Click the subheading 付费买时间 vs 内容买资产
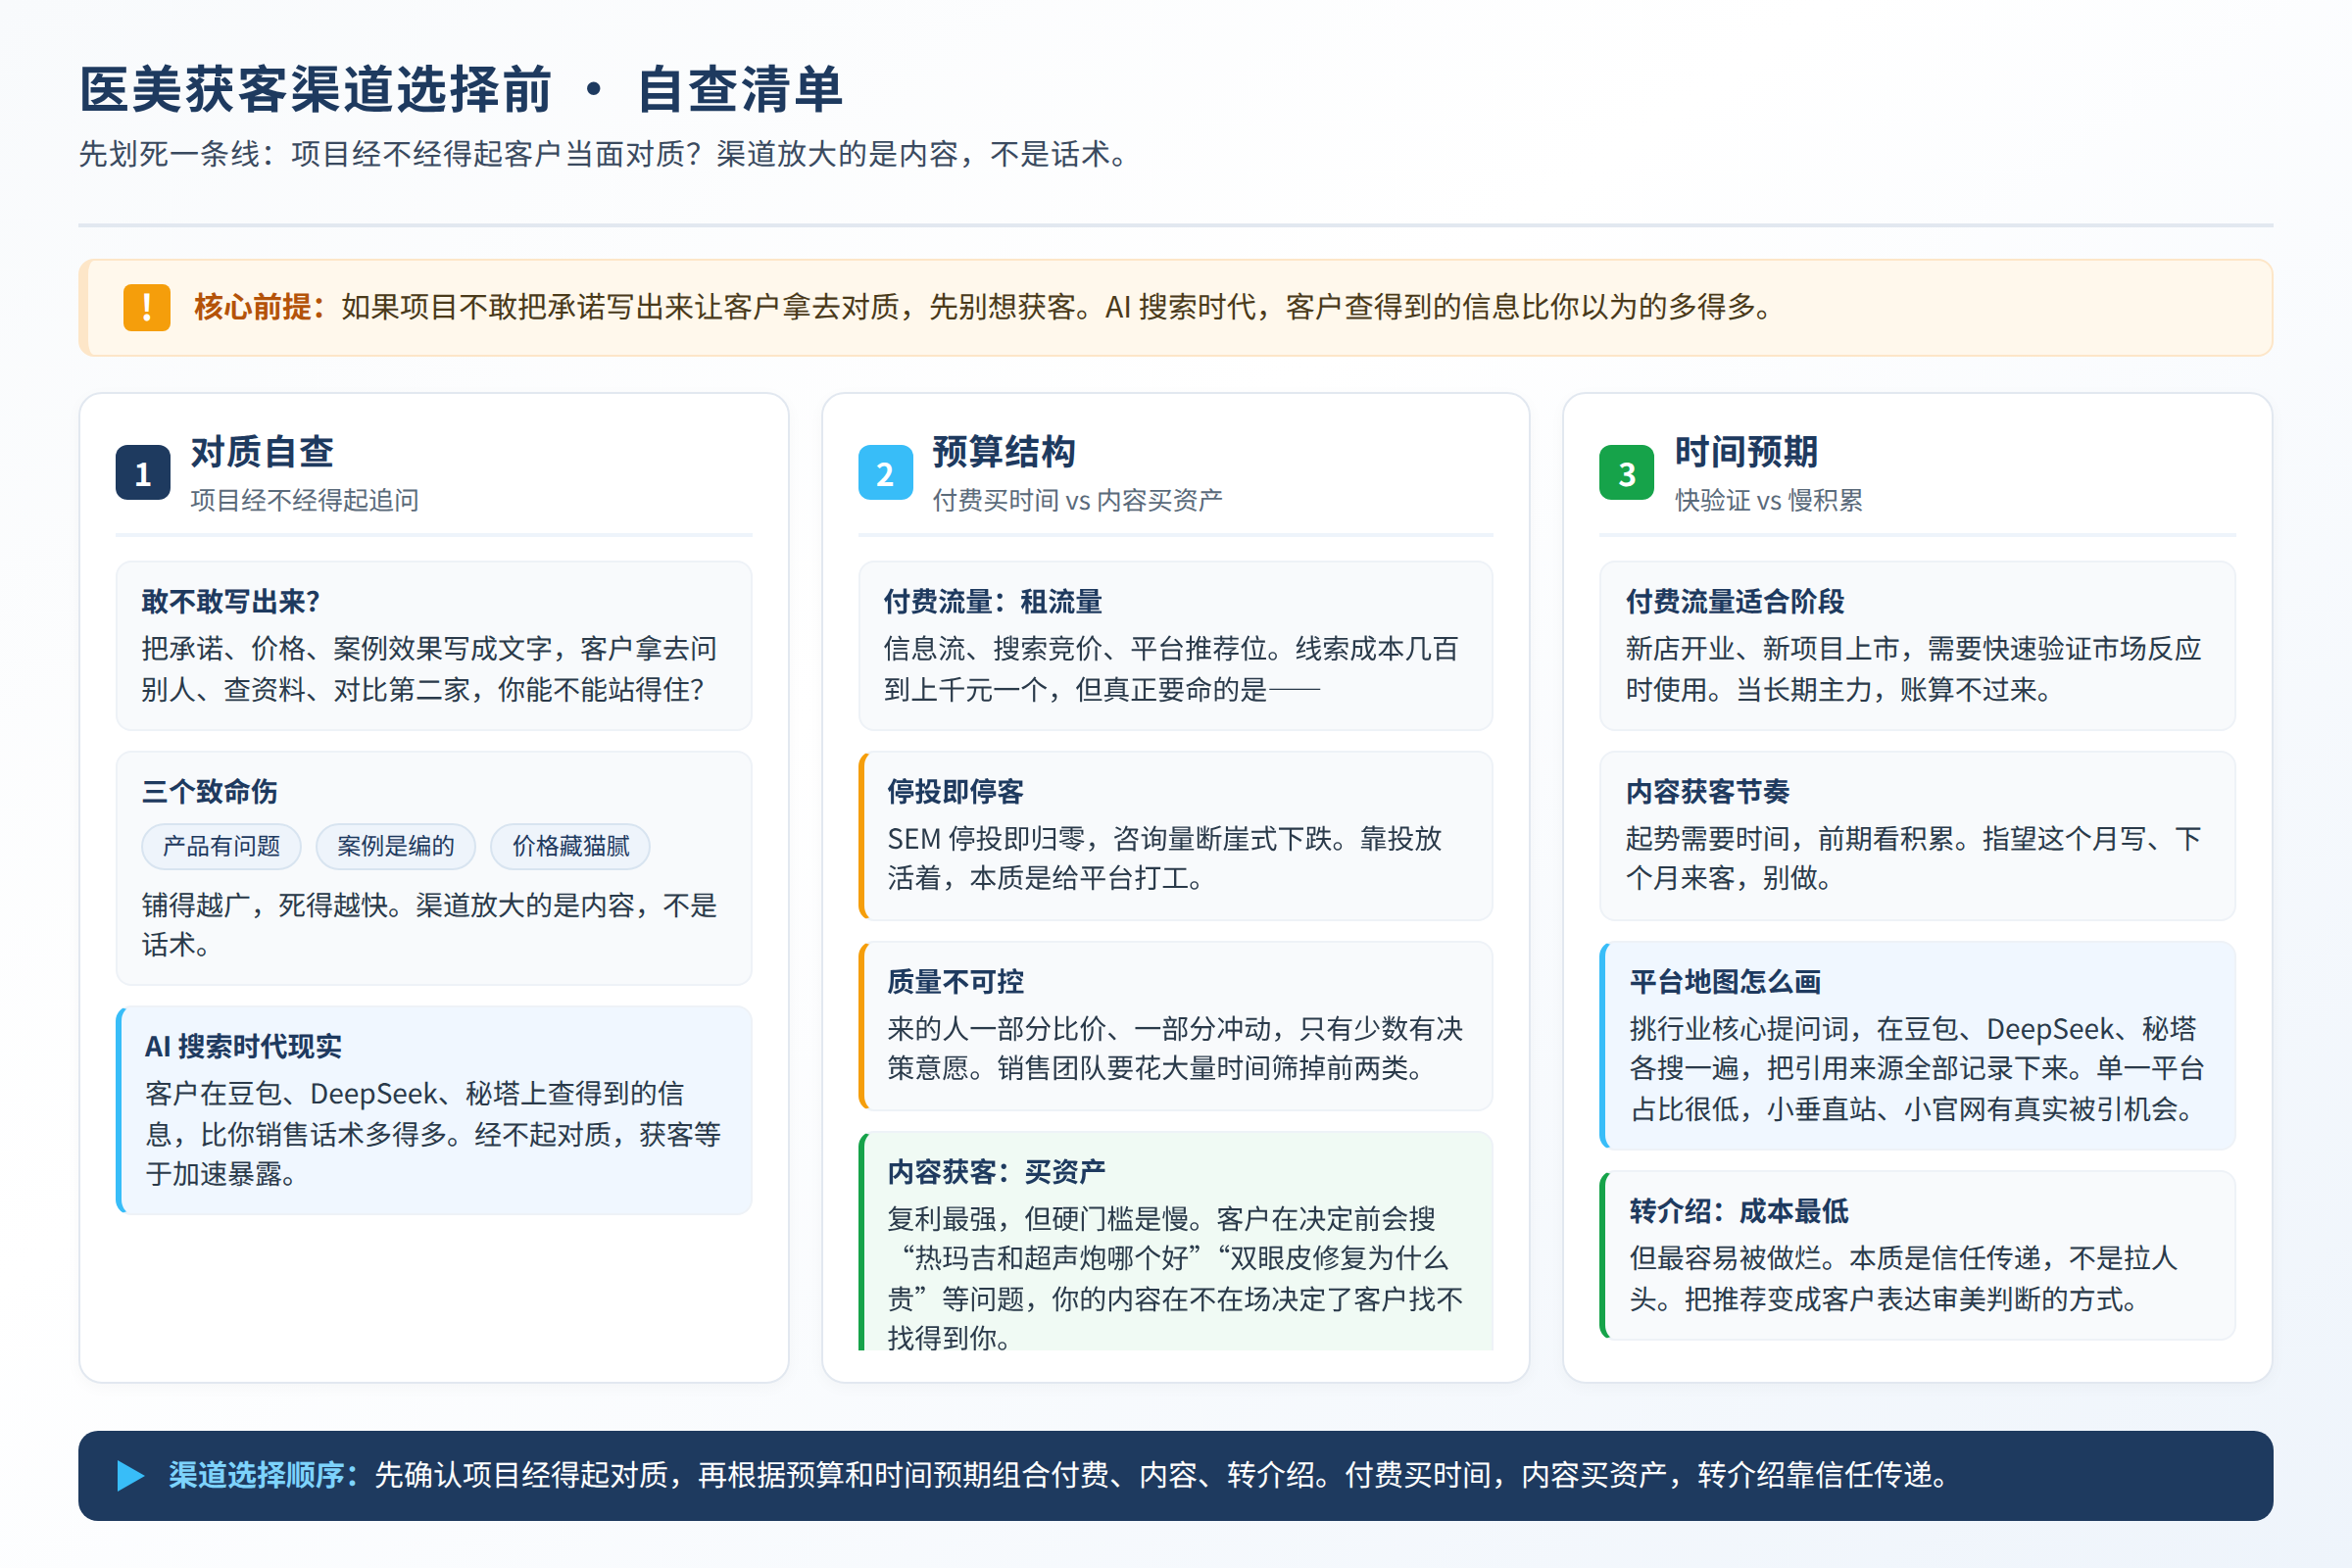The height and width of the screenshot is (1568, 2352). (1077, 500)
